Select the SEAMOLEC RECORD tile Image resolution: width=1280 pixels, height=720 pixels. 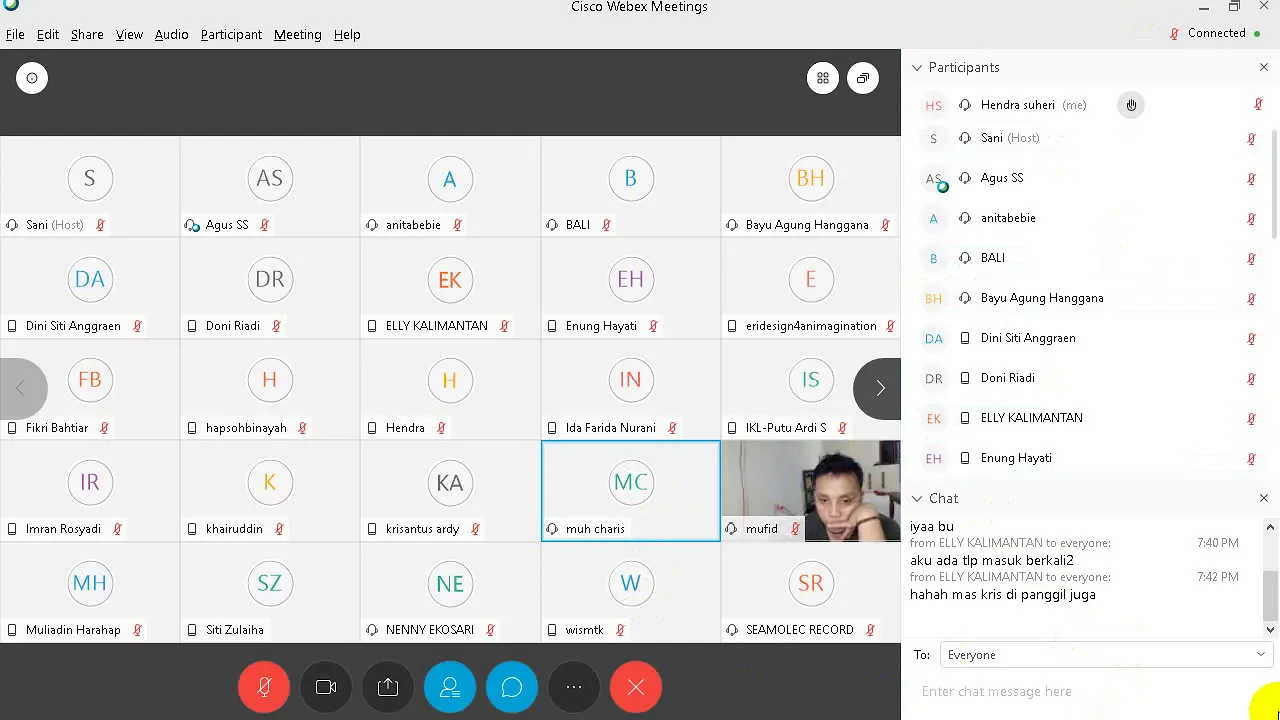(x=811, y=592)
